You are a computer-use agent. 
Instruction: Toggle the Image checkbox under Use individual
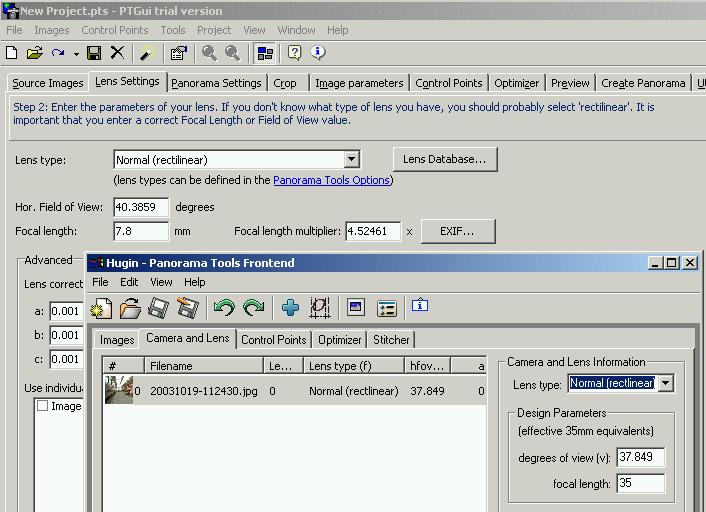coord(43,406)
